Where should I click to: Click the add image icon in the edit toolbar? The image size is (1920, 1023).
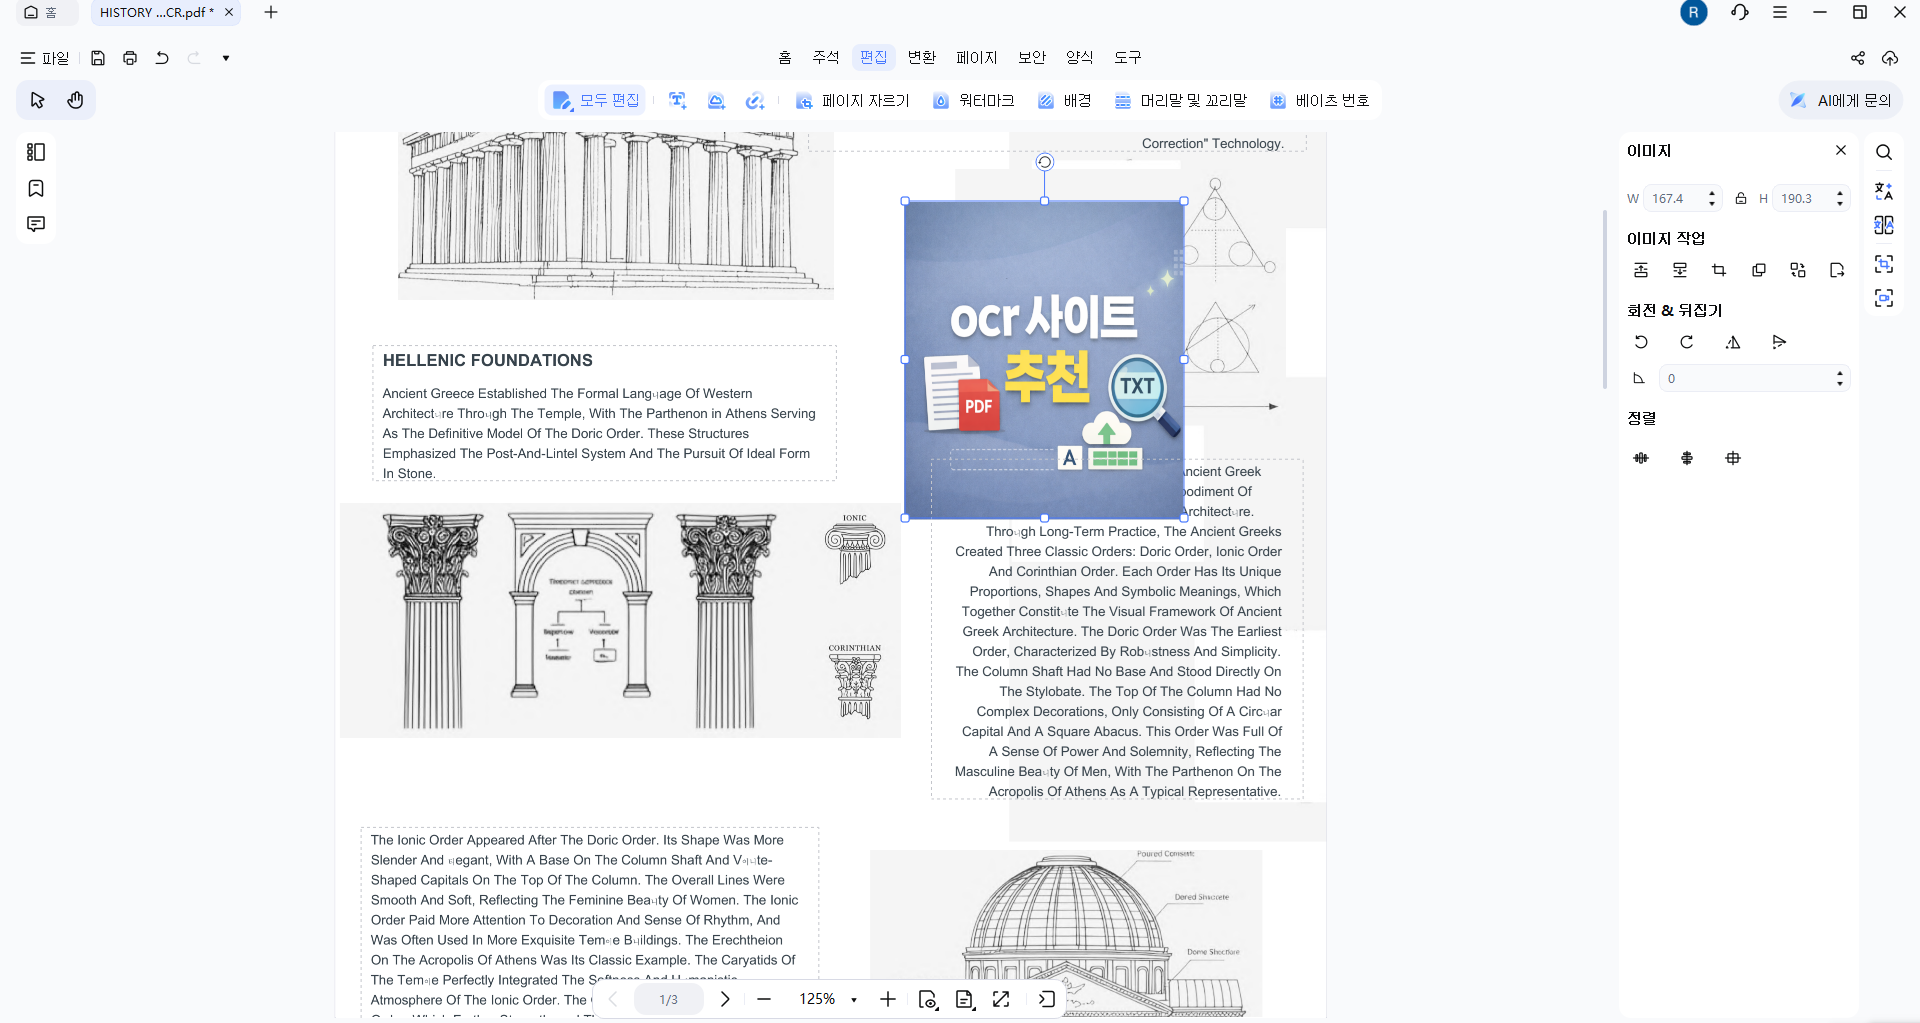(716, 100)
